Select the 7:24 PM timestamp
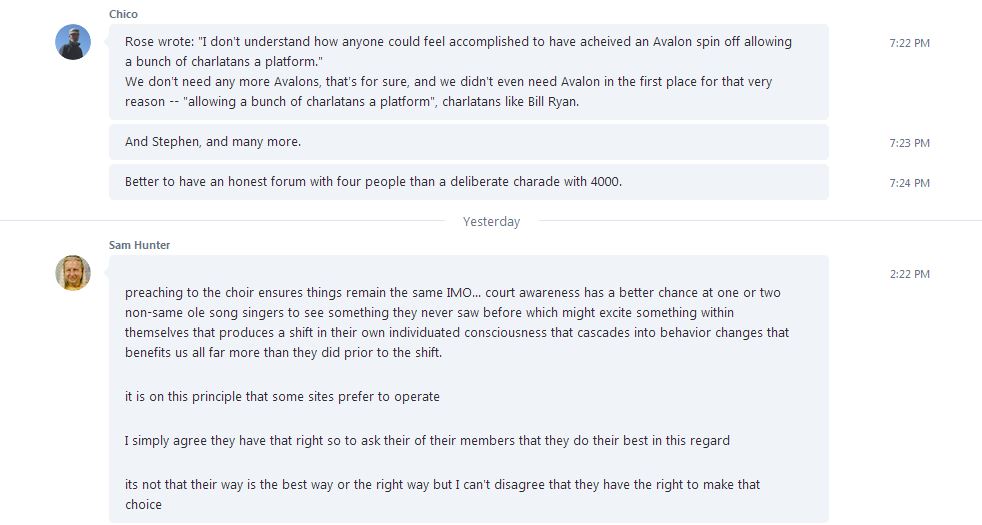This screenshot has width=982, height=525. pos(909,183)
